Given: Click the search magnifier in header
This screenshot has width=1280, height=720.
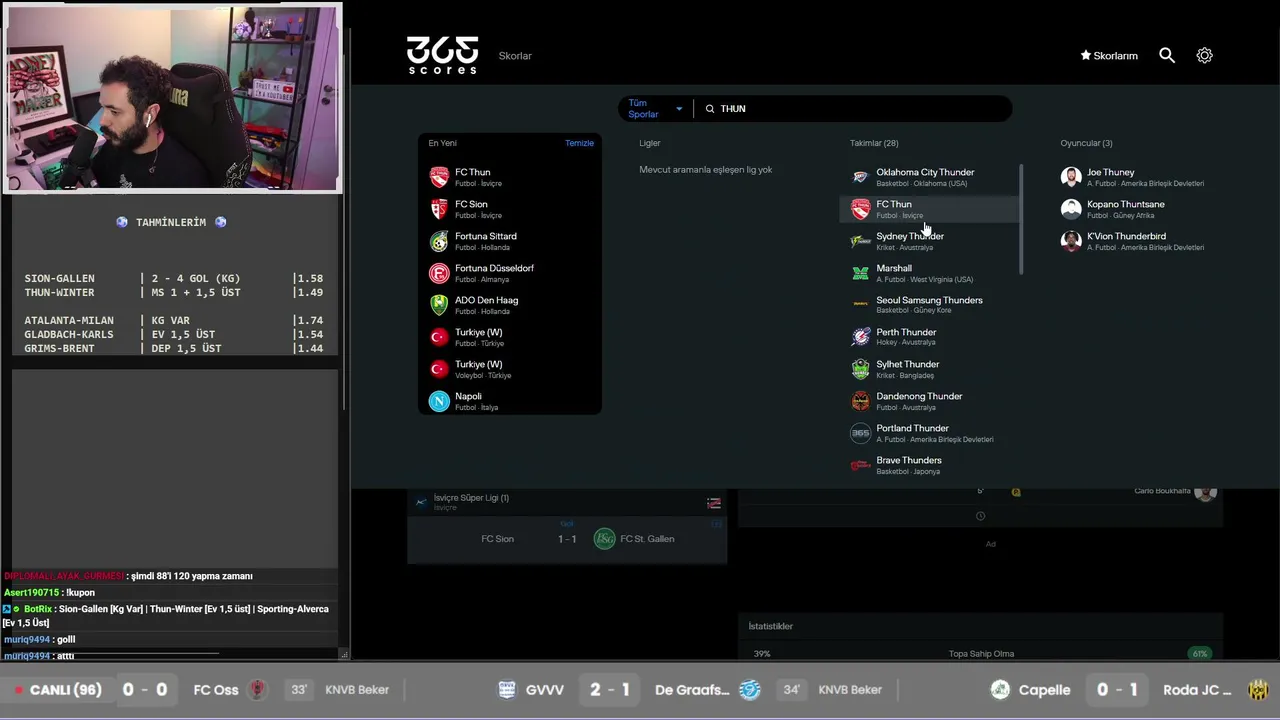Looking at the screenshot, I should point(1167,56).
